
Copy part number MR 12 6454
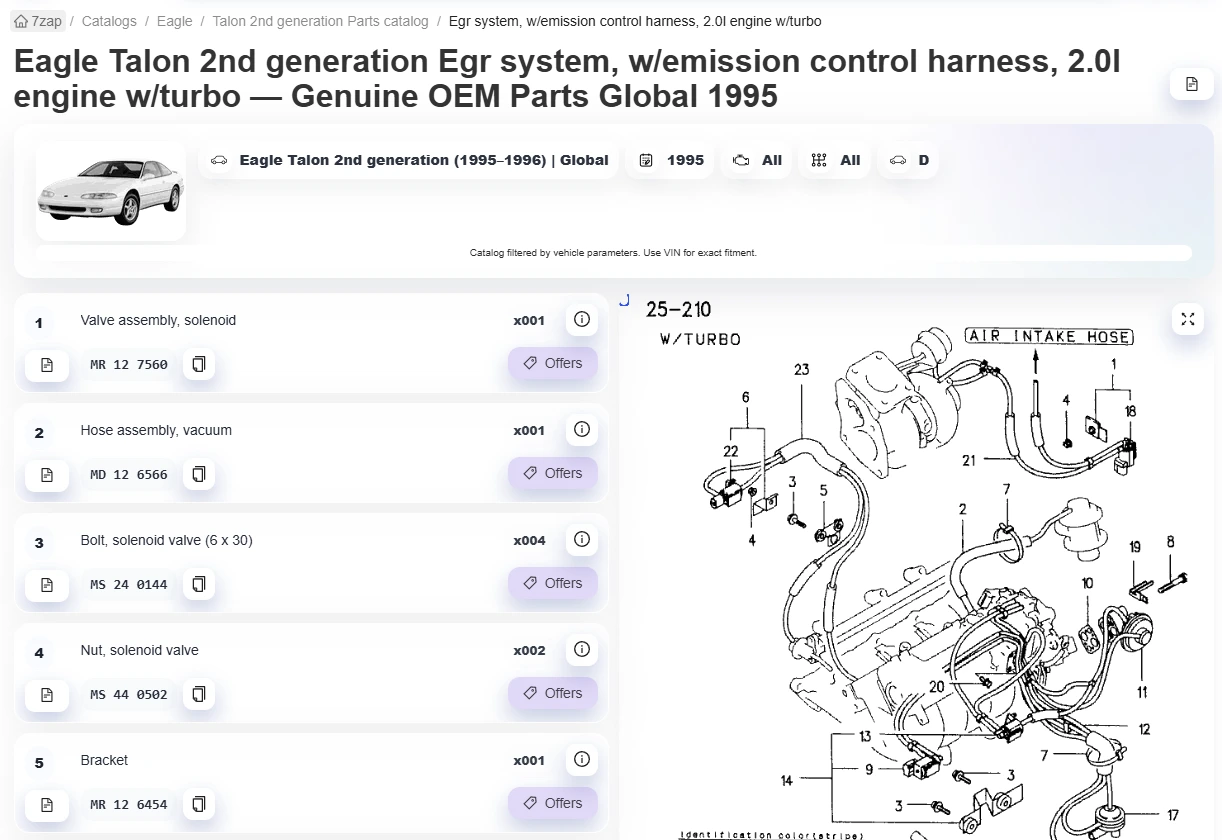pyautogui.click(x=199, y=804)
